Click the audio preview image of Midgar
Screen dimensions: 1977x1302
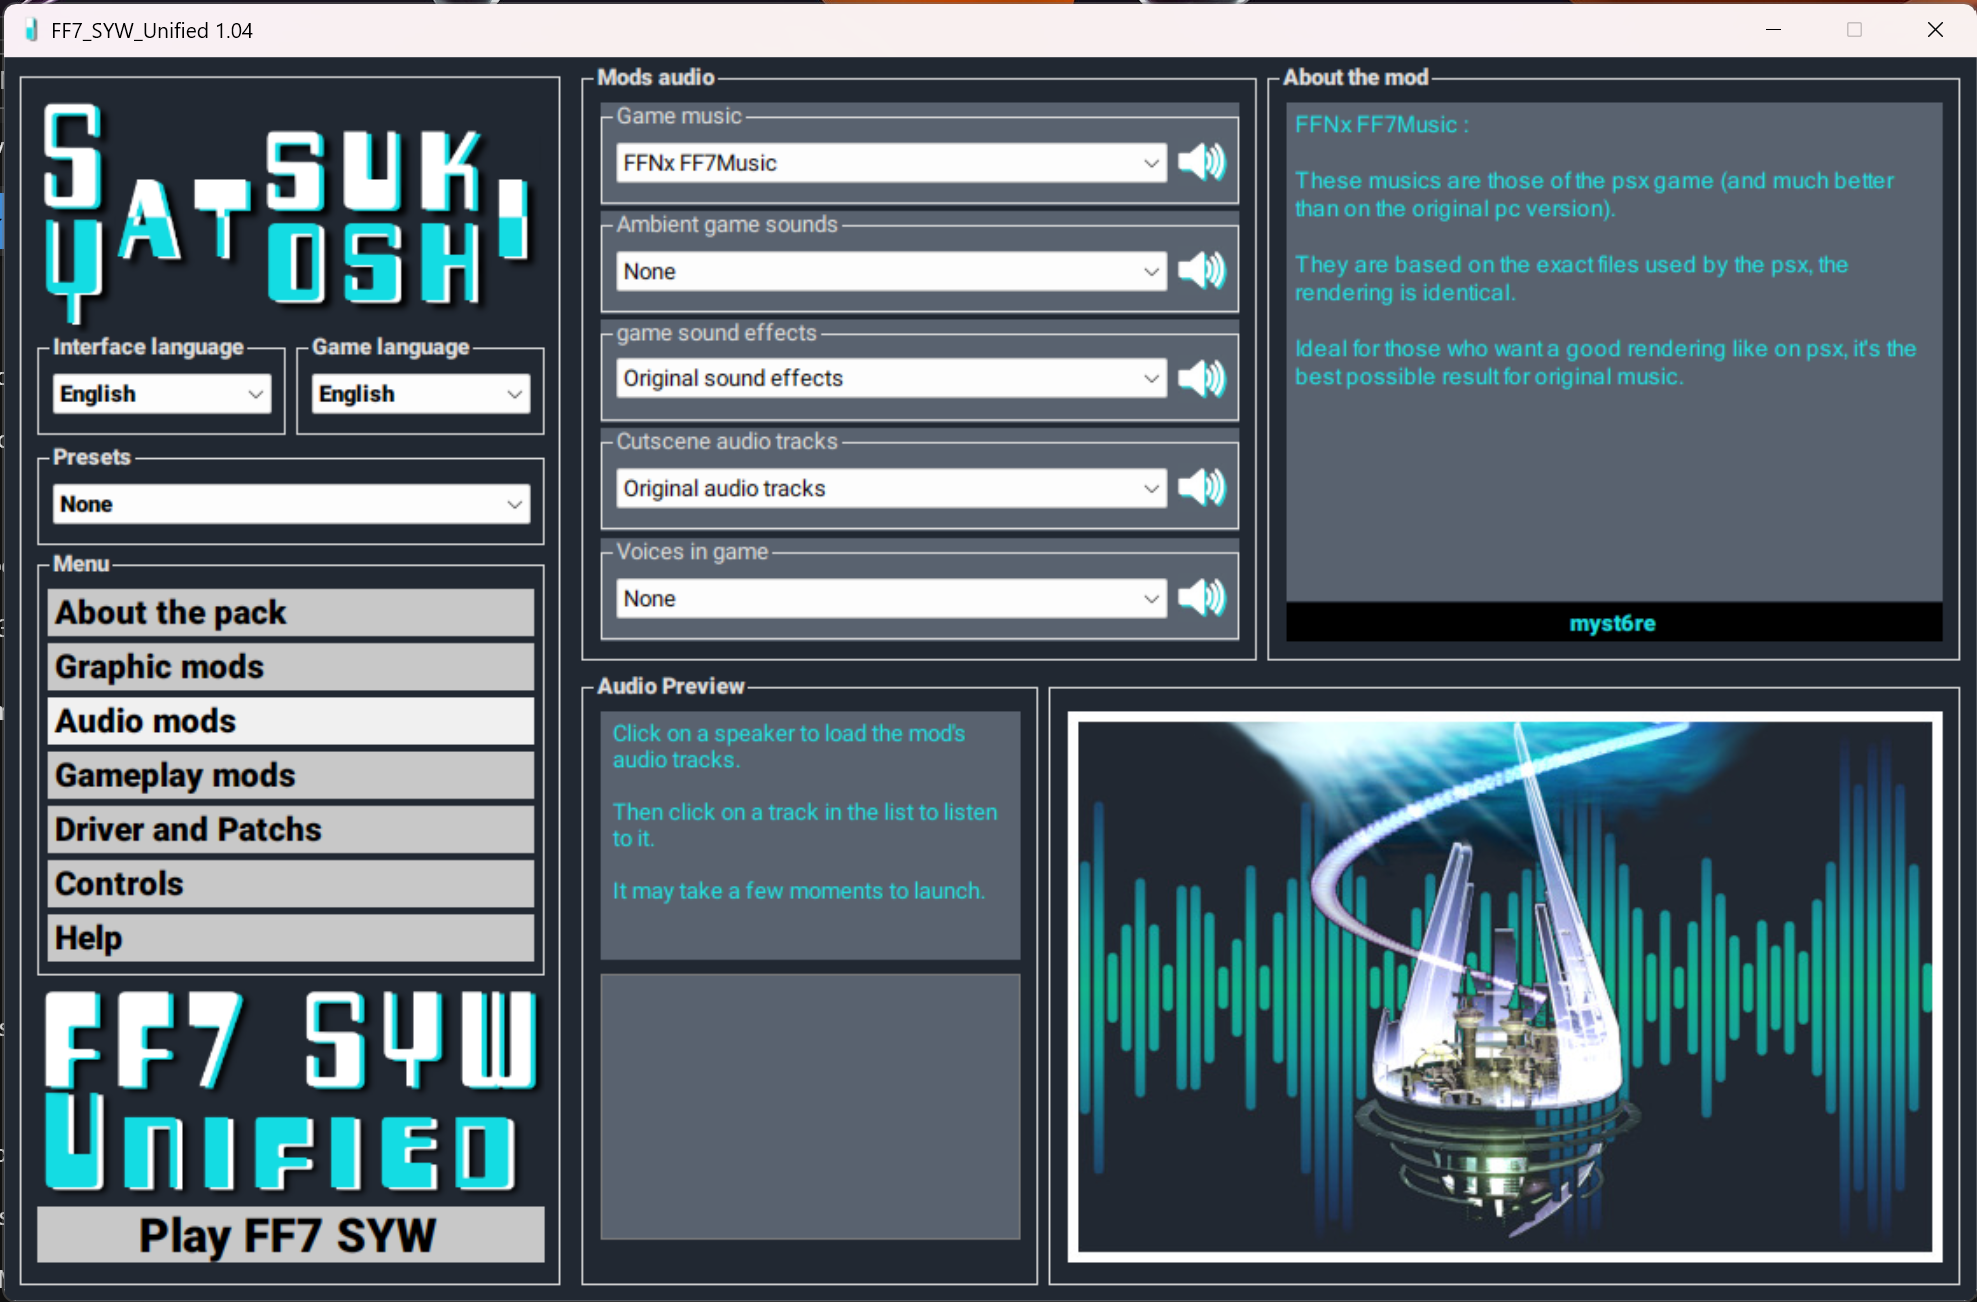click(1505, 986)
